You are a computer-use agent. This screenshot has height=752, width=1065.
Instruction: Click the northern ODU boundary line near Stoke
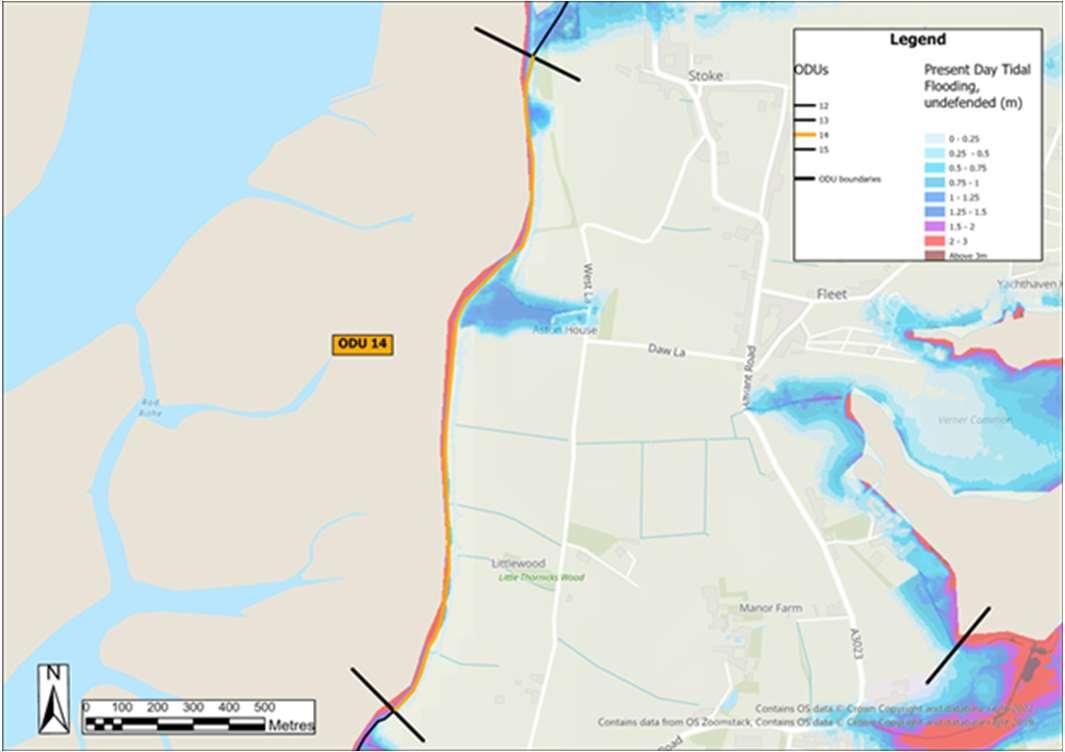527,54
